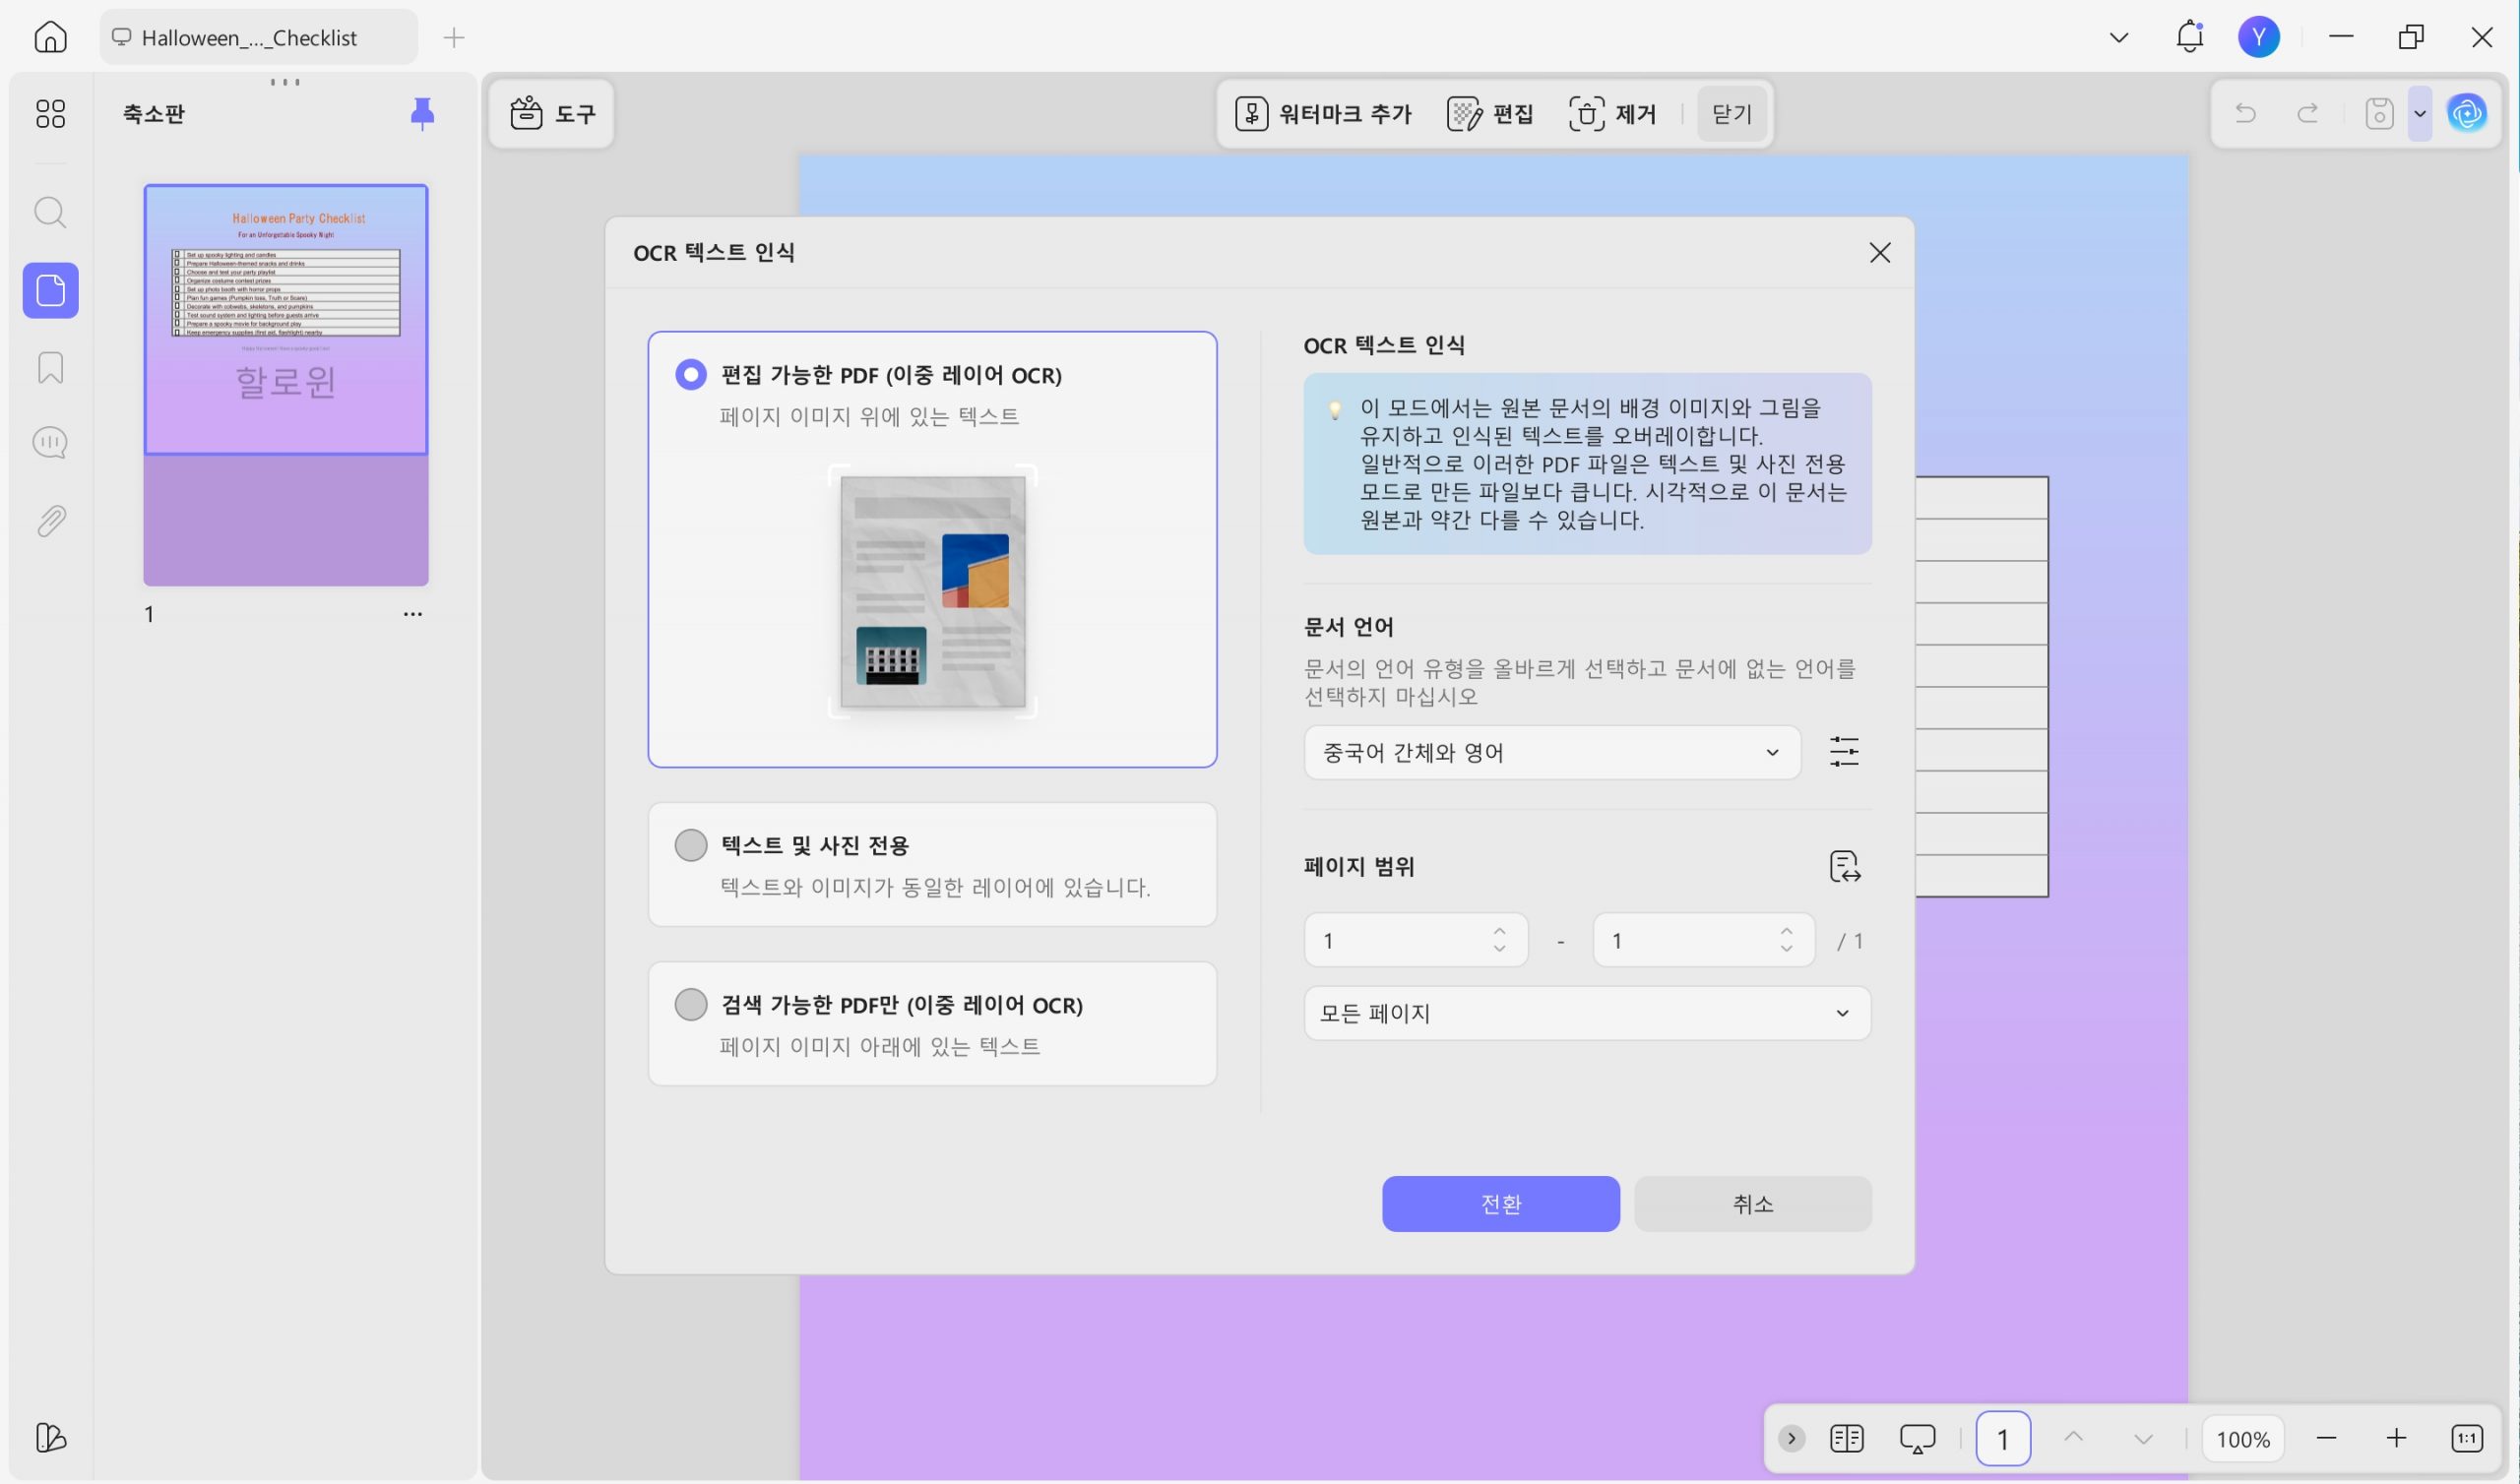2520x1484 pixels.
Task: Click the 취소 cancel button
Action: 1753,1204
